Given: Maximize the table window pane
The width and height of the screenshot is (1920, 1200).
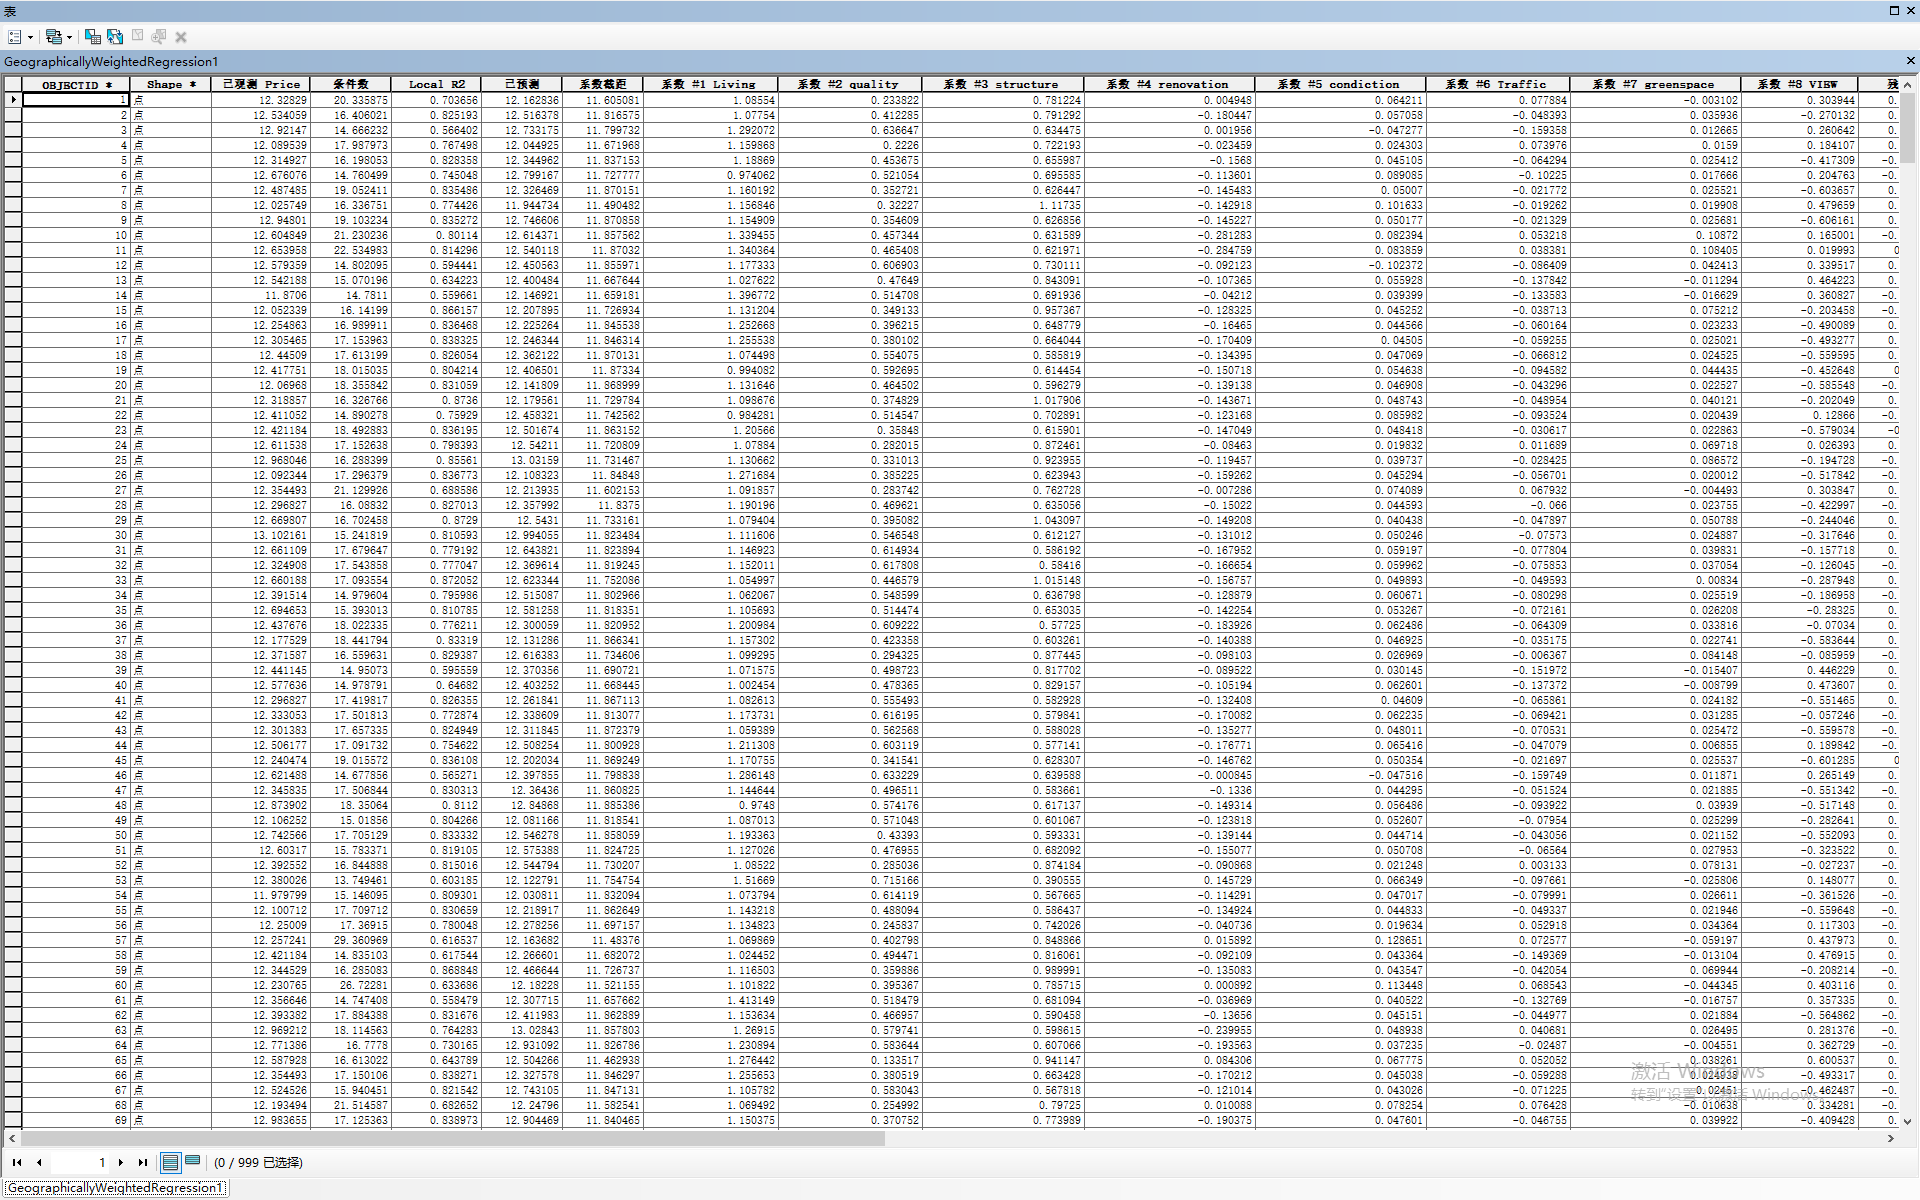Looking at the screenshot, I should pos(1894,10).
